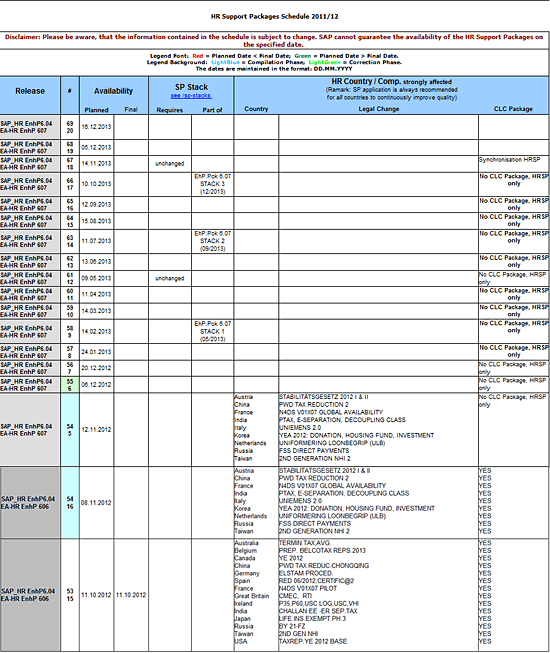Click the Availability column header
The height and width of the screenshot is (653, 550).
click(x=113, y=91)
